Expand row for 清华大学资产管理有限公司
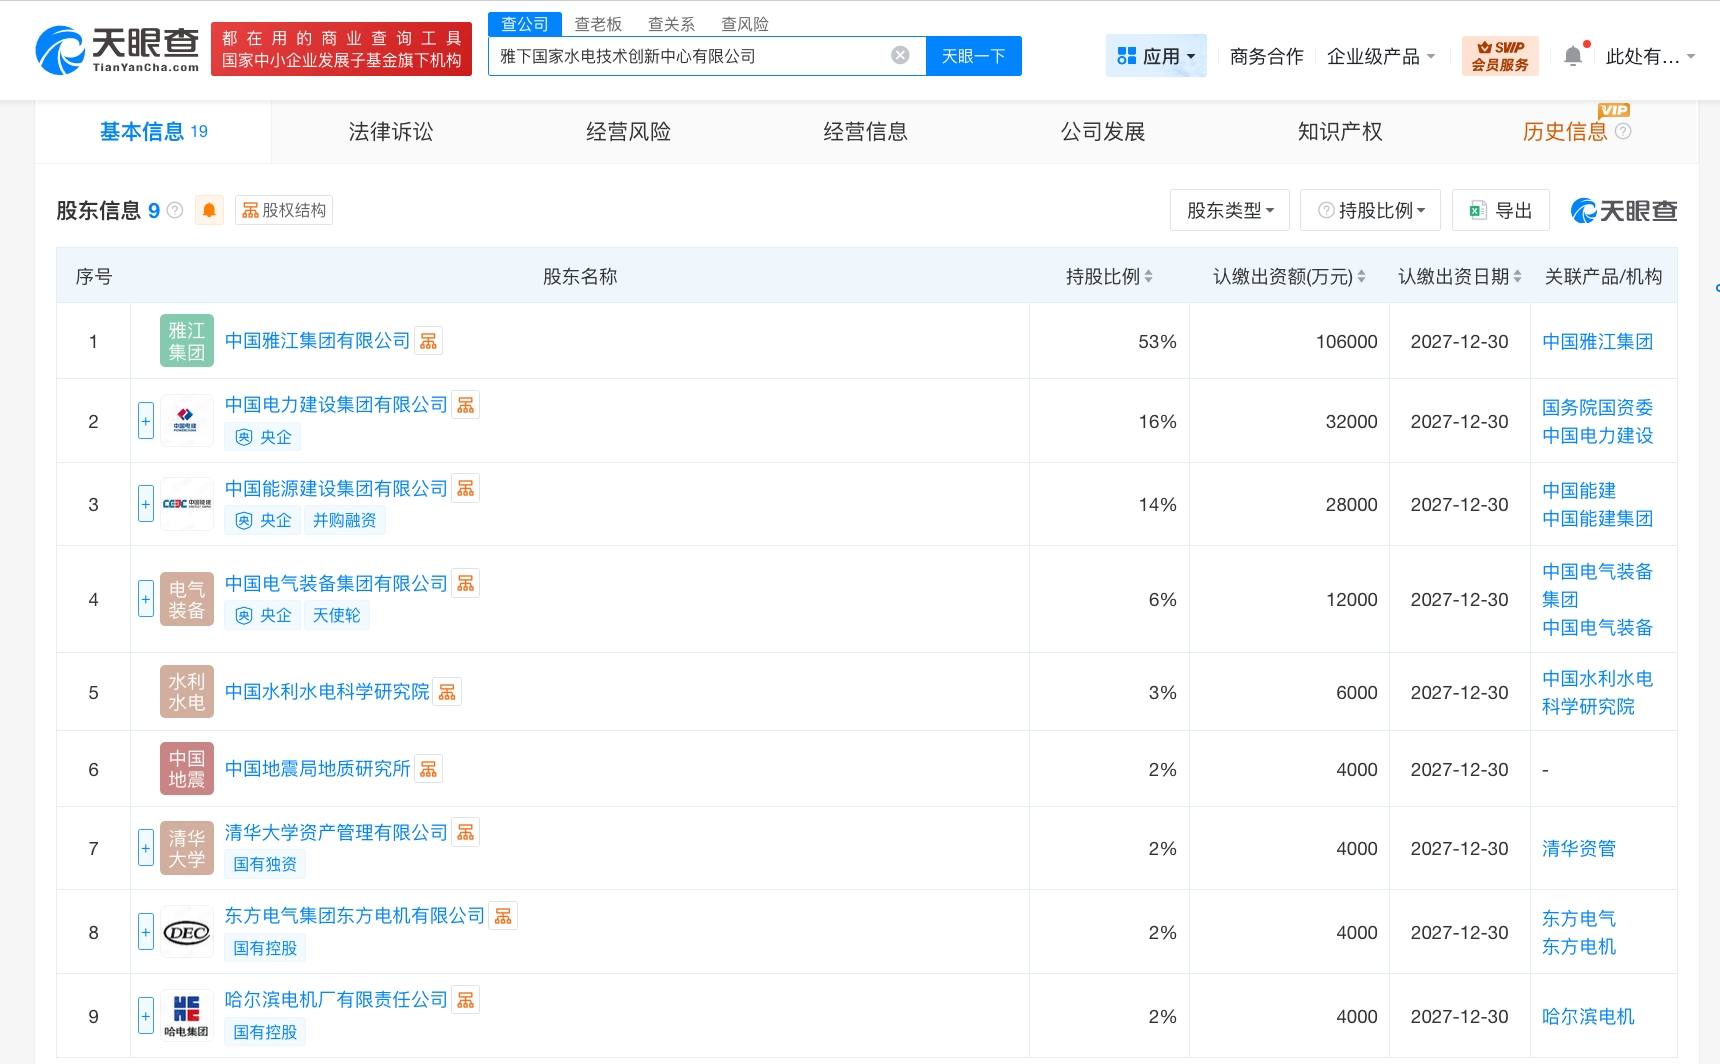The width and height of the screenshot is (1720, 1064). click(146, 848)
